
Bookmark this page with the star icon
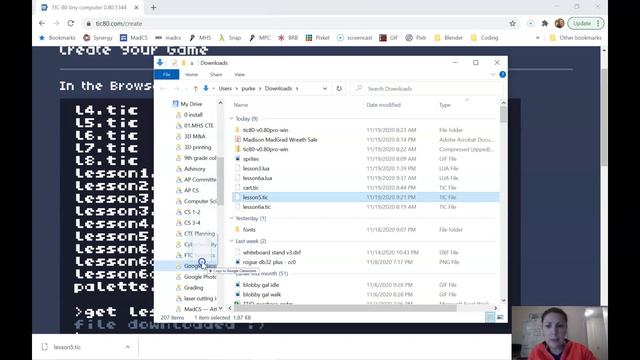513,24
